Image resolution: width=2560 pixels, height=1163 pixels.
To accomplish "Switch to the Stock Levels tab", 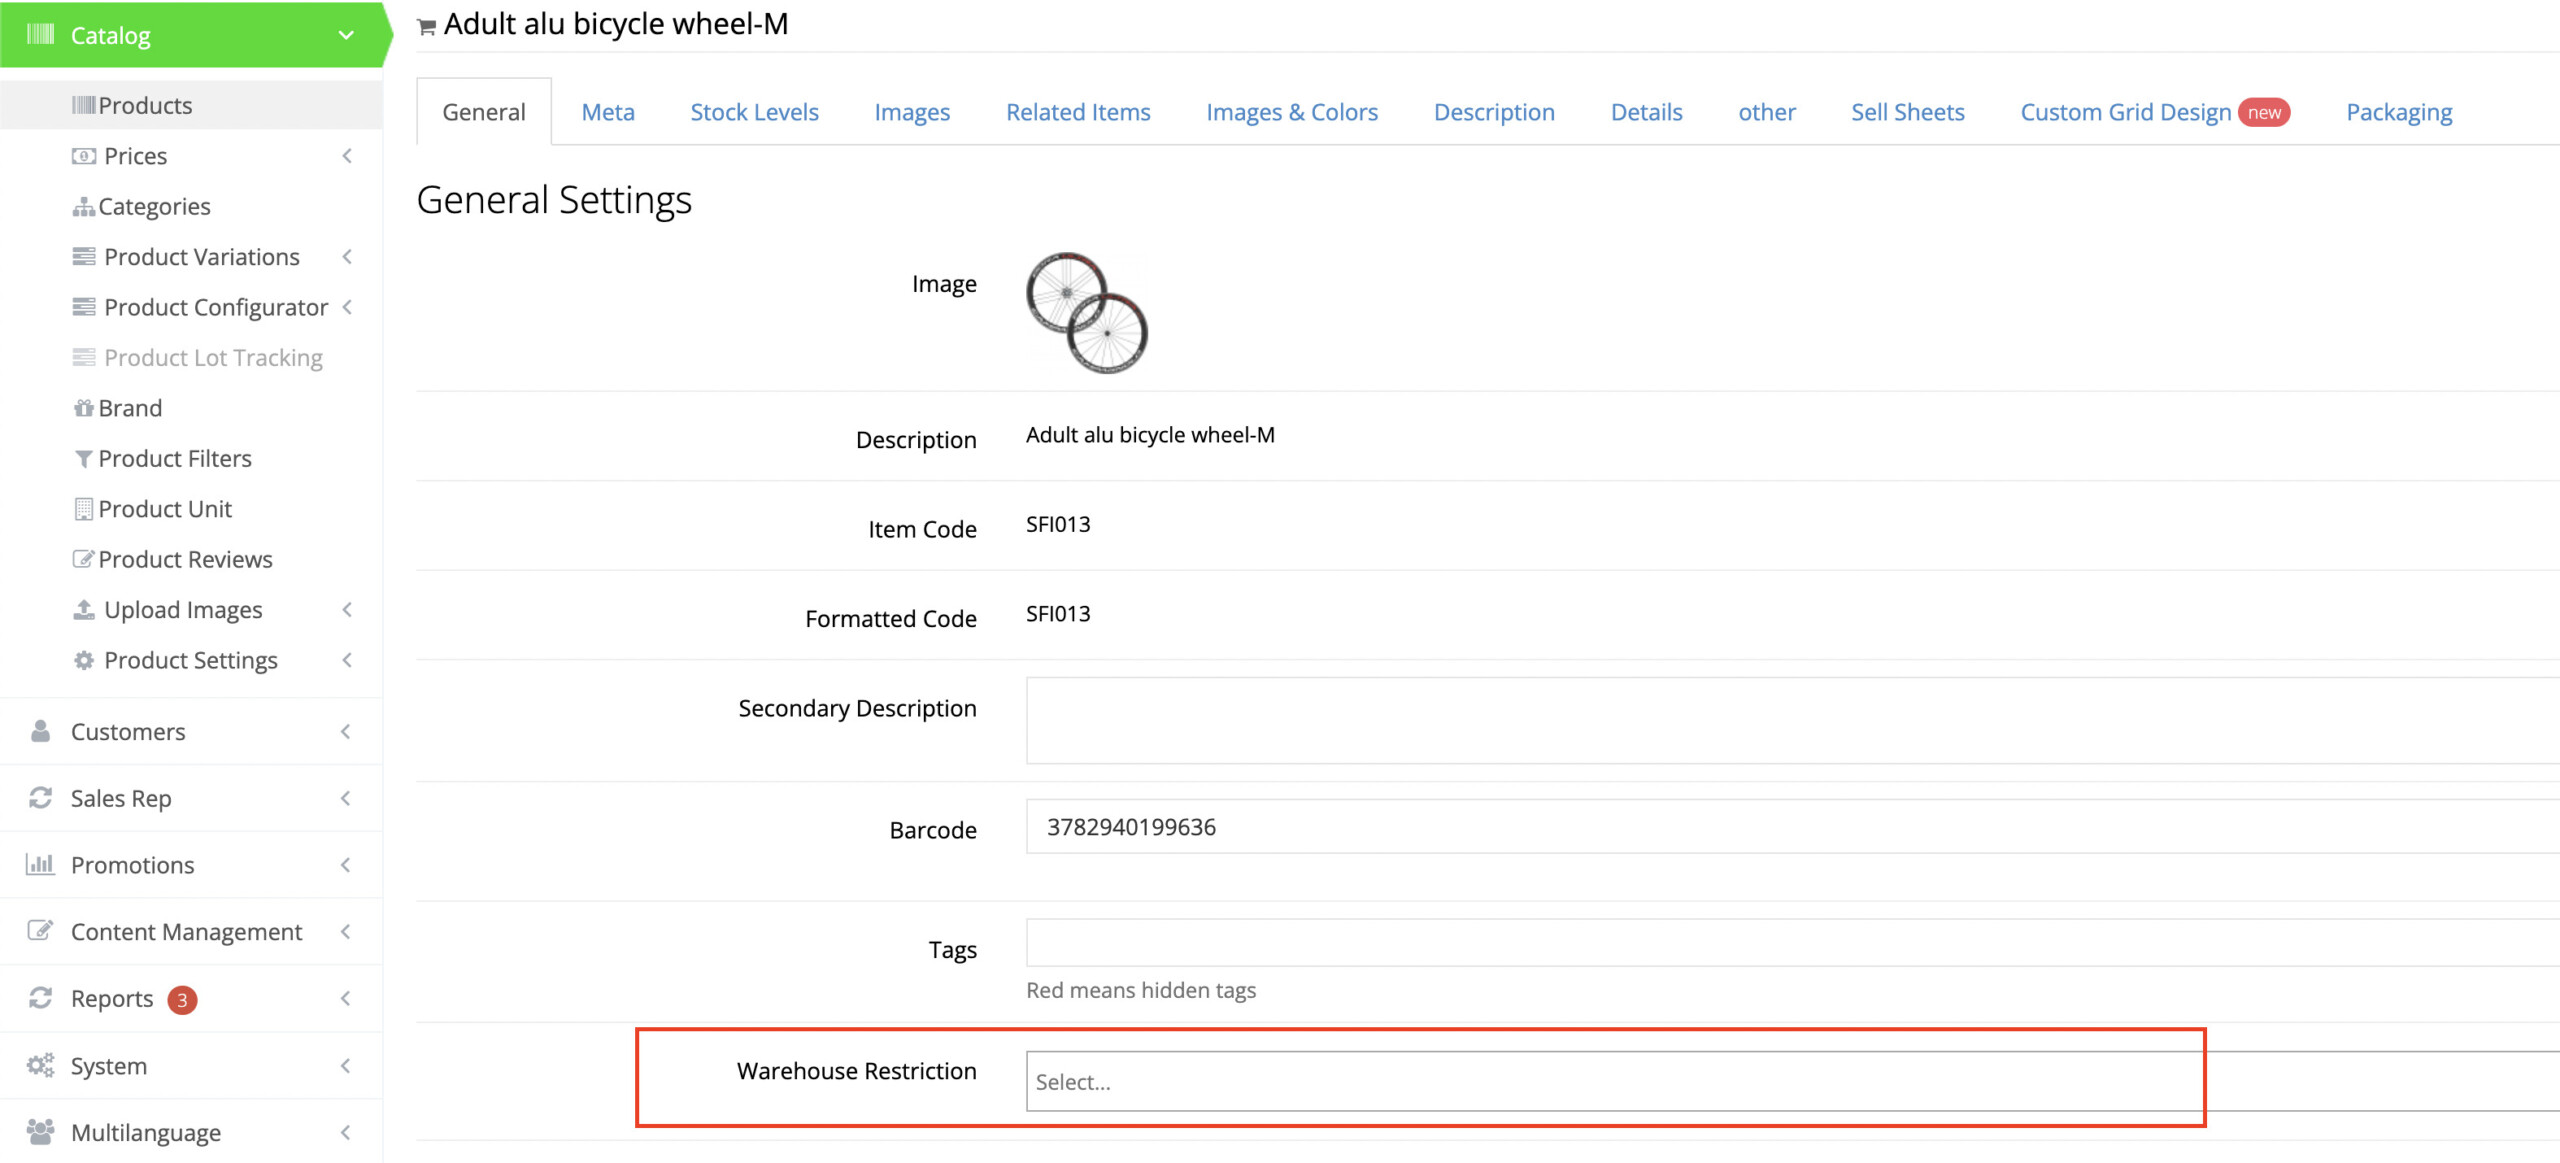I will point(754,112).
